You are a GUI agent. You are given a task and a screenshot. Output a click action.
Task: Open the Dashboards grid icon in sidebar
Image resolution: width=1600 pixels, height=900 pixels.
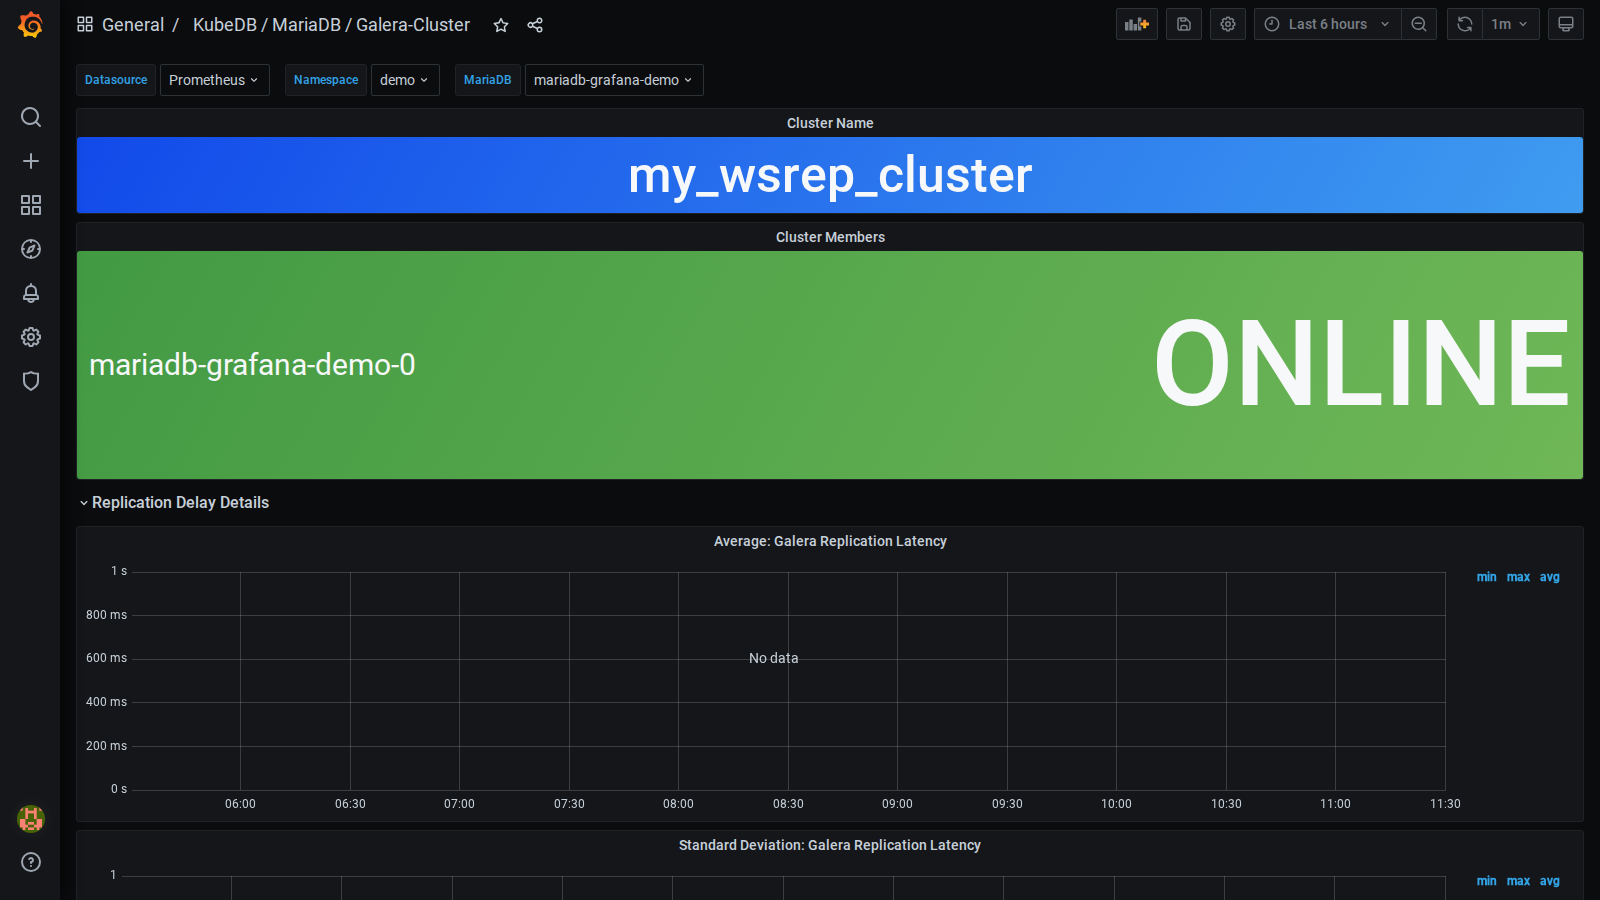click(31, 205)
